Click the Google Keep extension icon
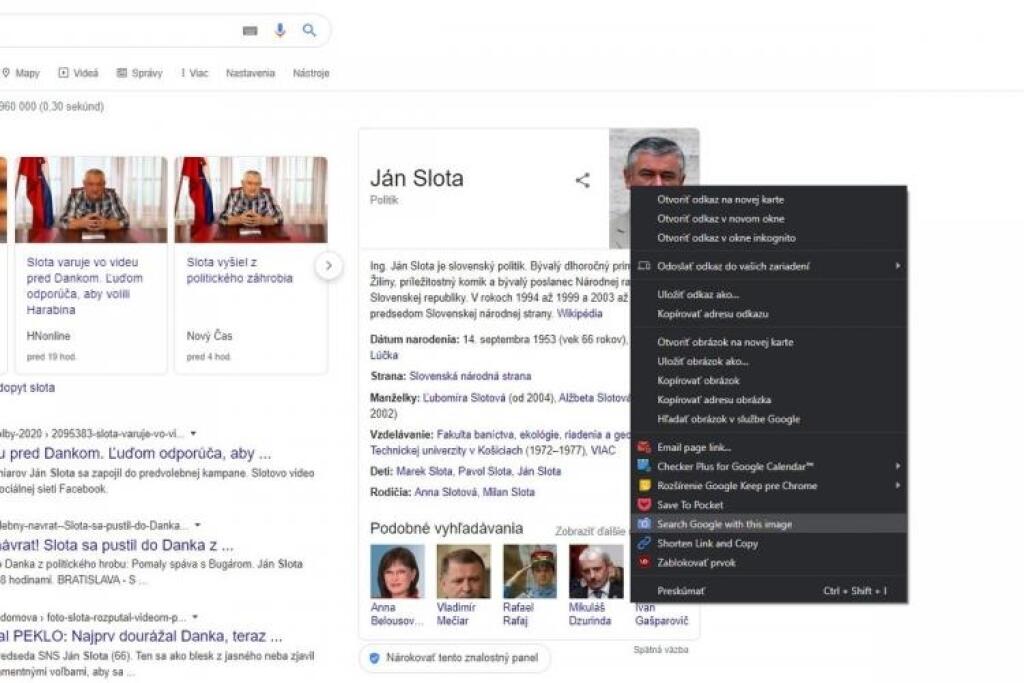 [644, 485]
